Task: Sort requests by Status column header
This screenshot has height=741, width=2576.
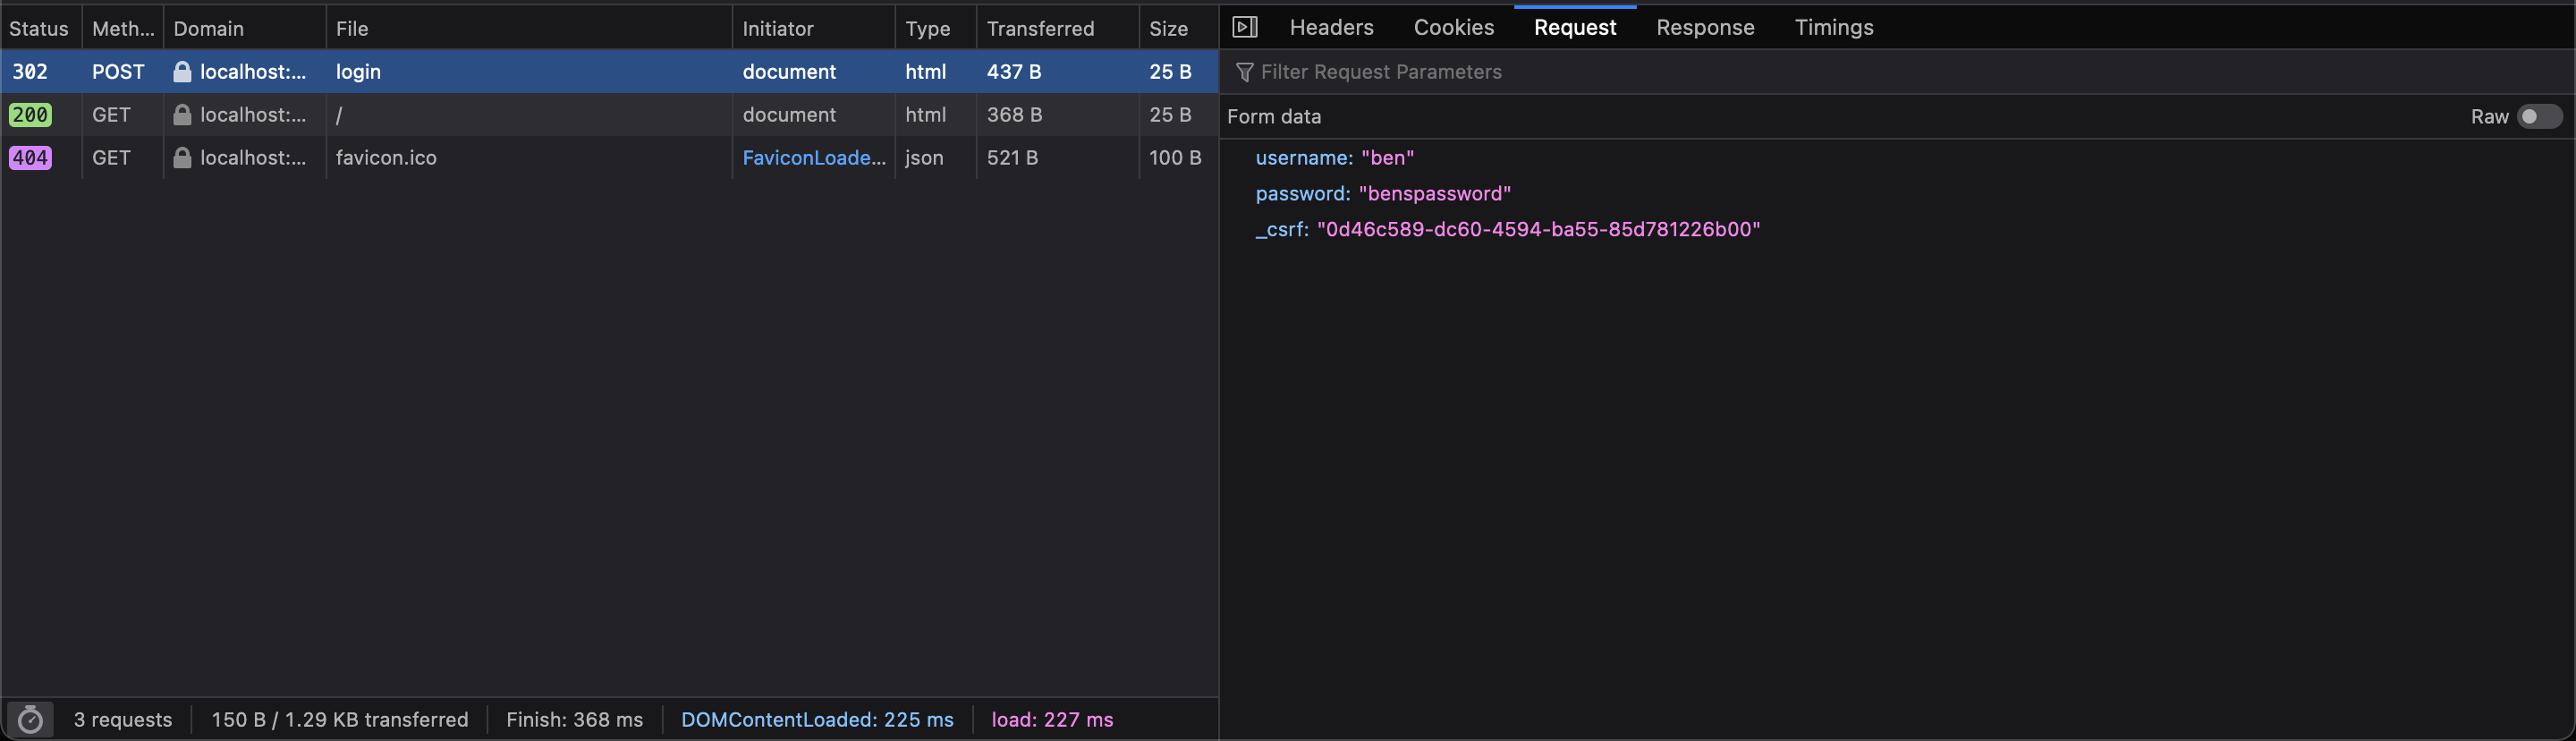Action: [39, 29]
